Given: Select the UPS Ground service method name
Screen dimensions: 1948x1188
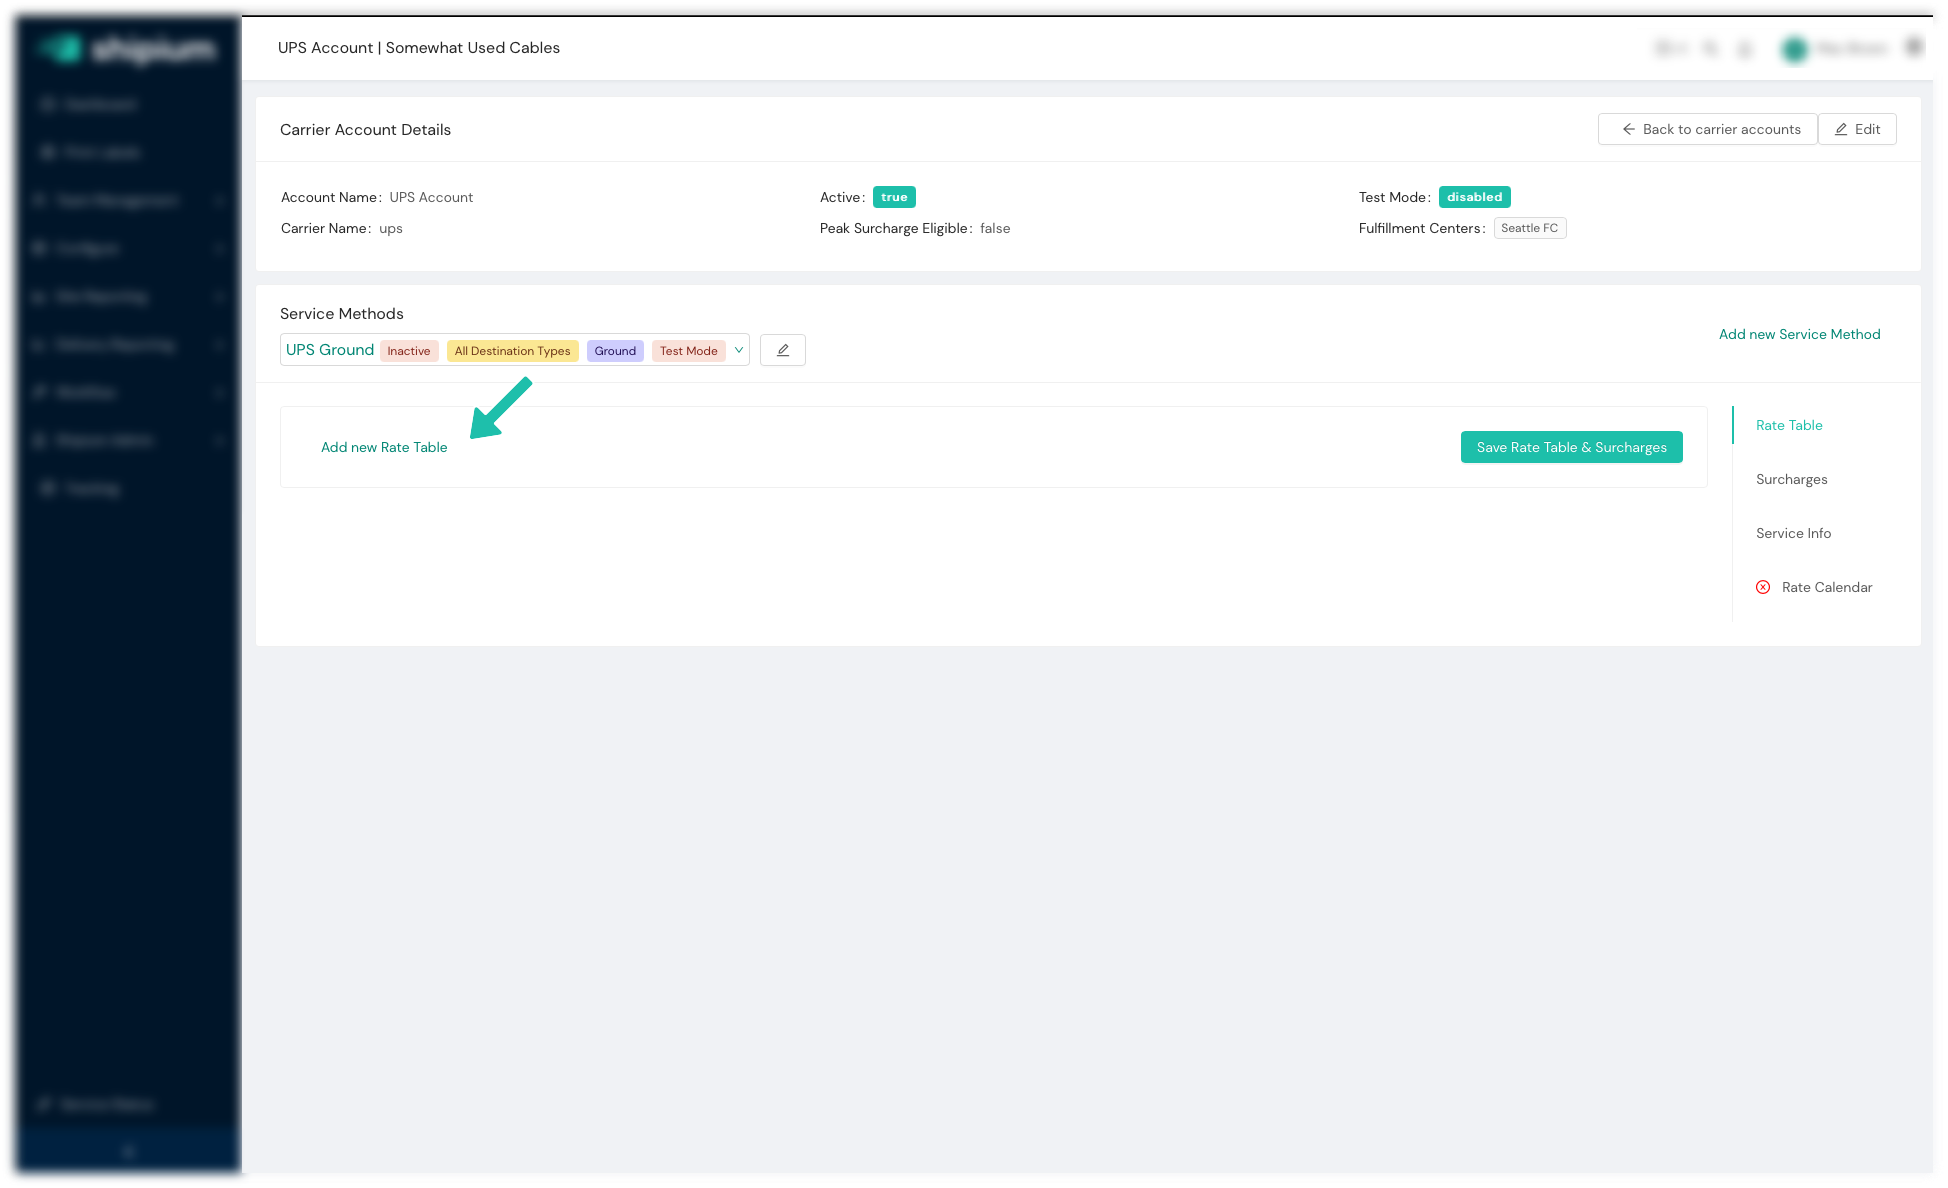Looking at the screenshot, I should 330,350.
